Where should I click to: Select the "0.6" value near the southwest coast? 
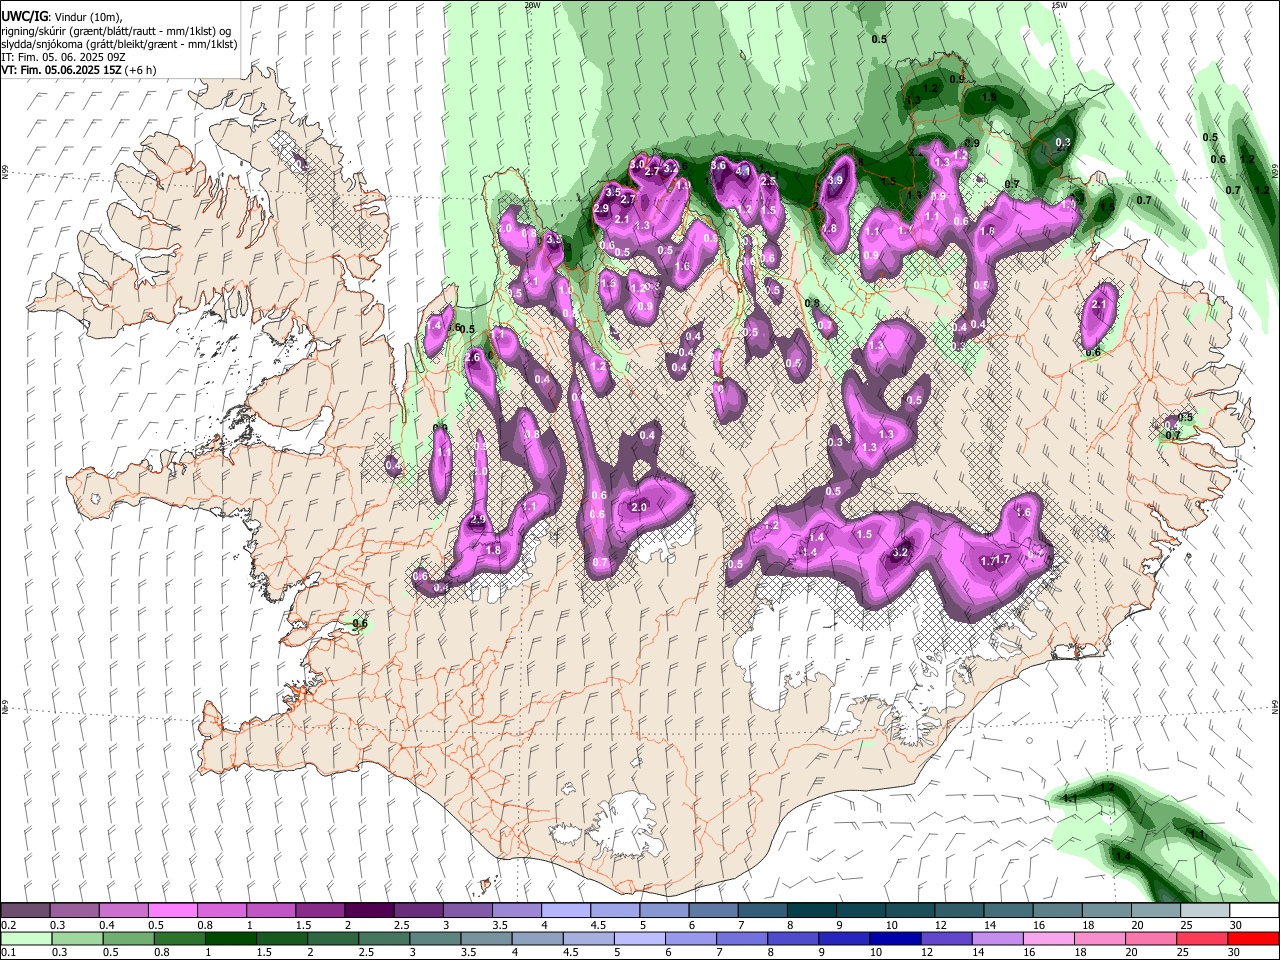pos(361,624)
